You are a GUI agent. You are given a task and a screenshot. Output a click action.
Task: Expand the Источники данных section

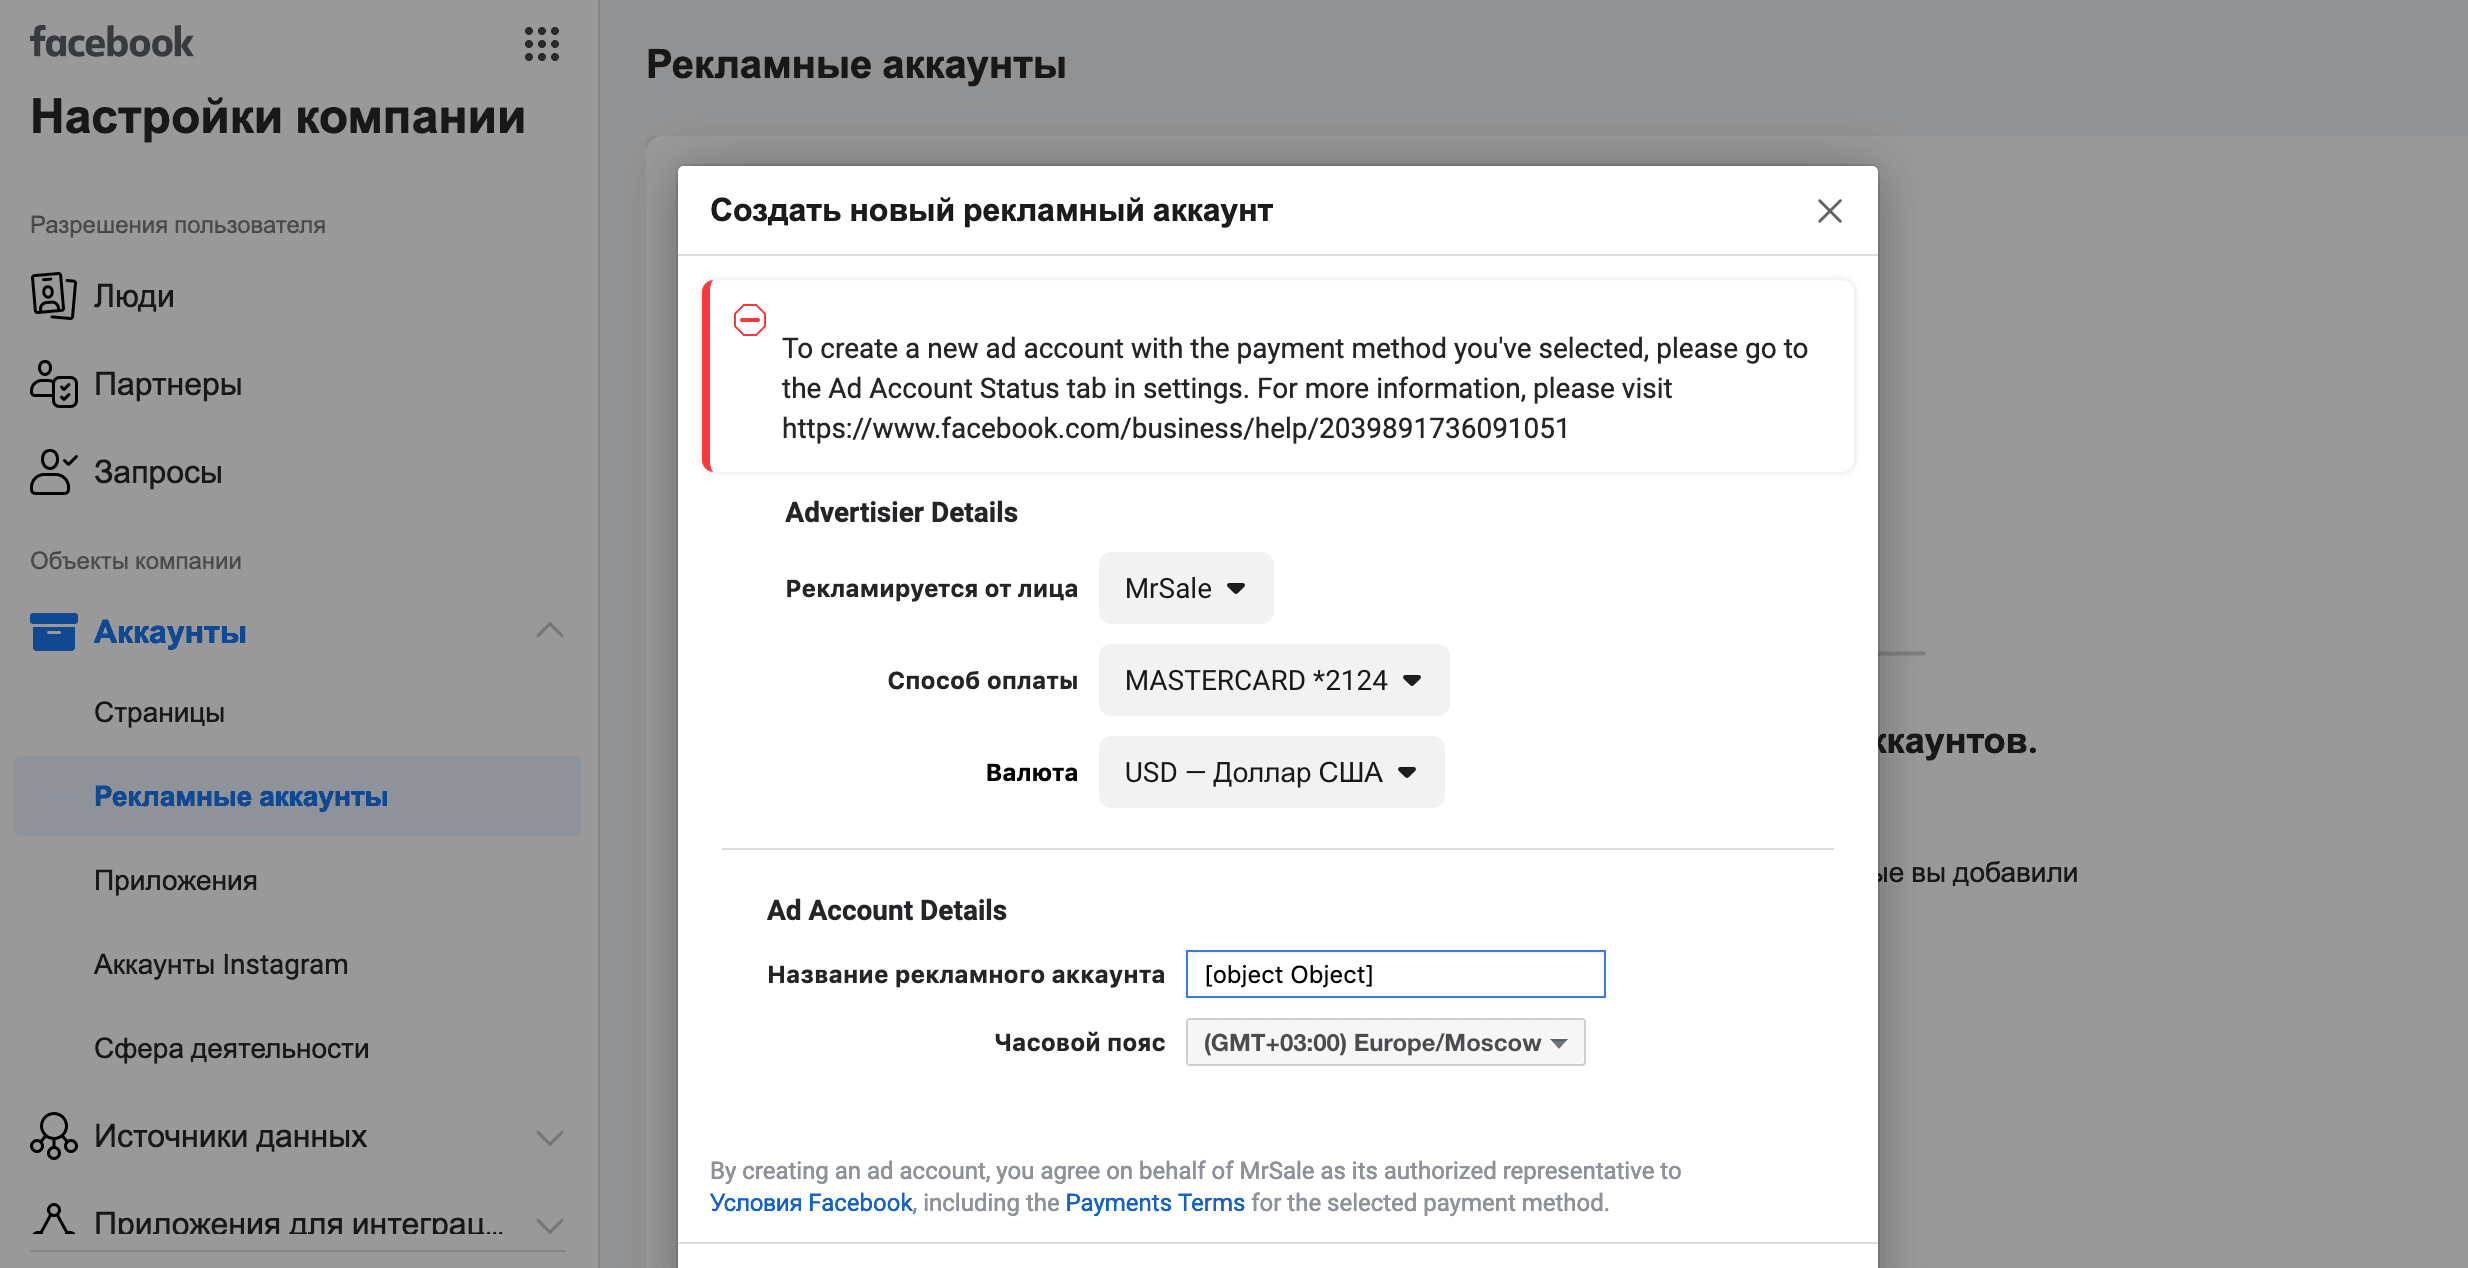point(550,1137)
